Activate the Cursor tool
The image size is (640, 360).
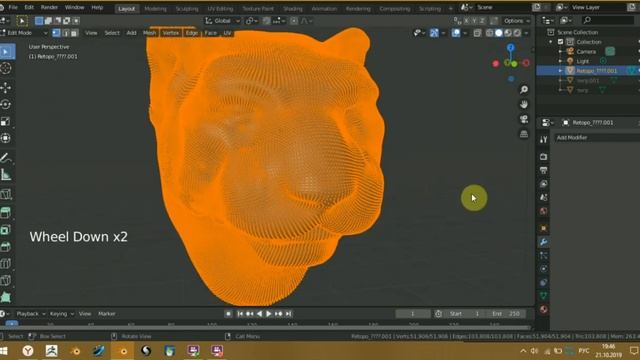pos(6,68)
